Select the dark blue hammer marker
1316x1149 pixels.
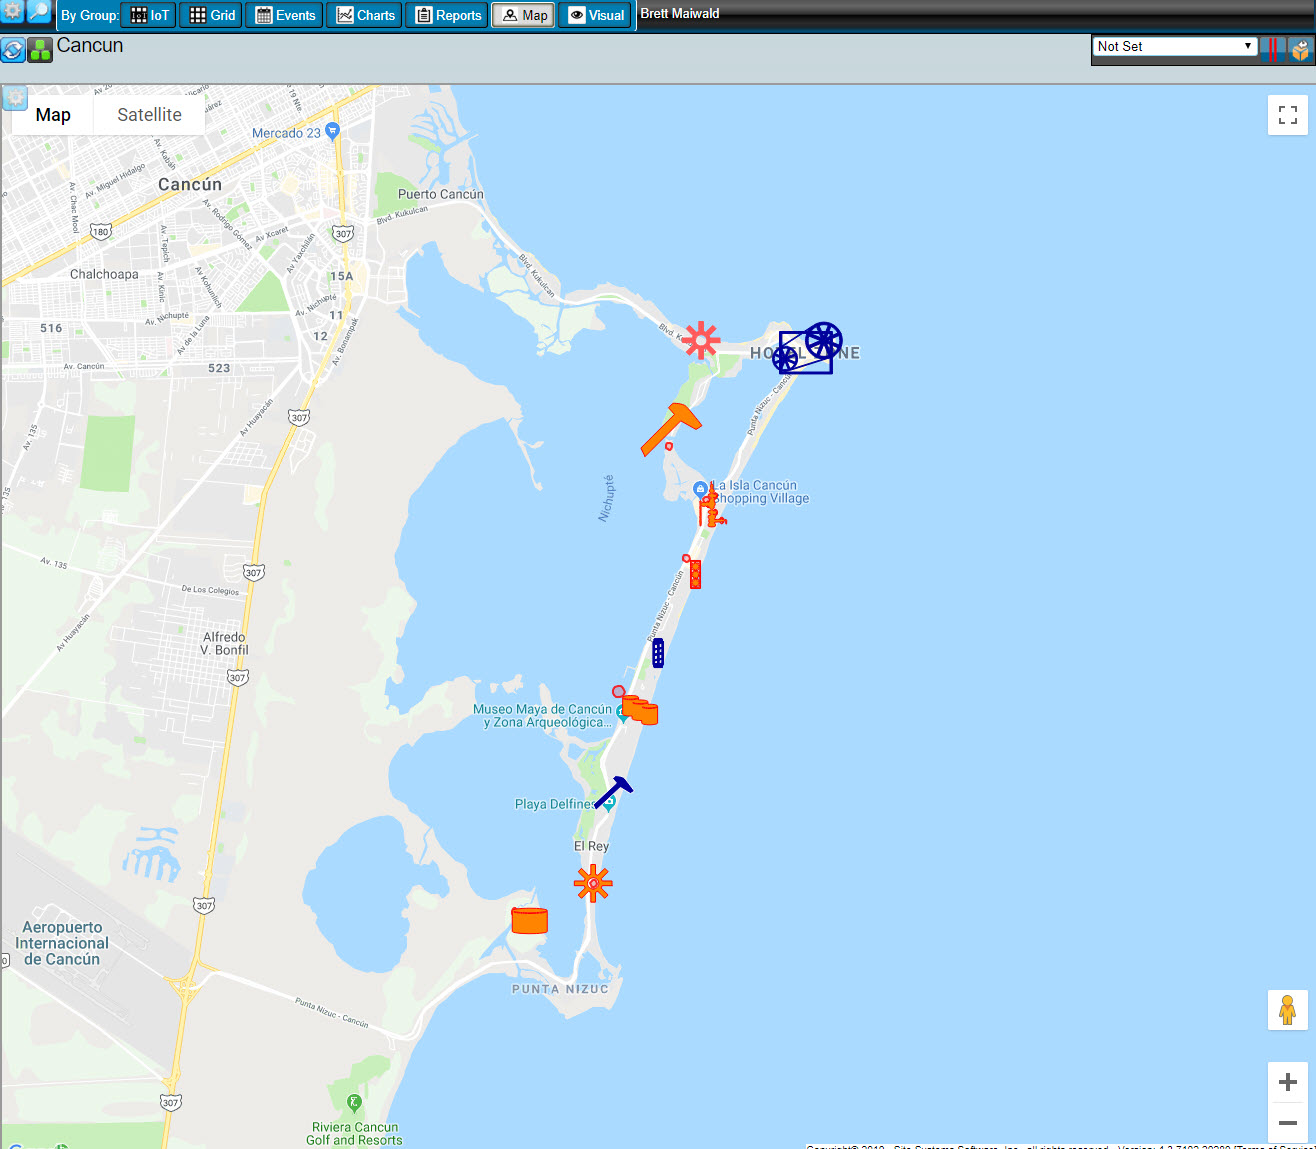[613, 792]
